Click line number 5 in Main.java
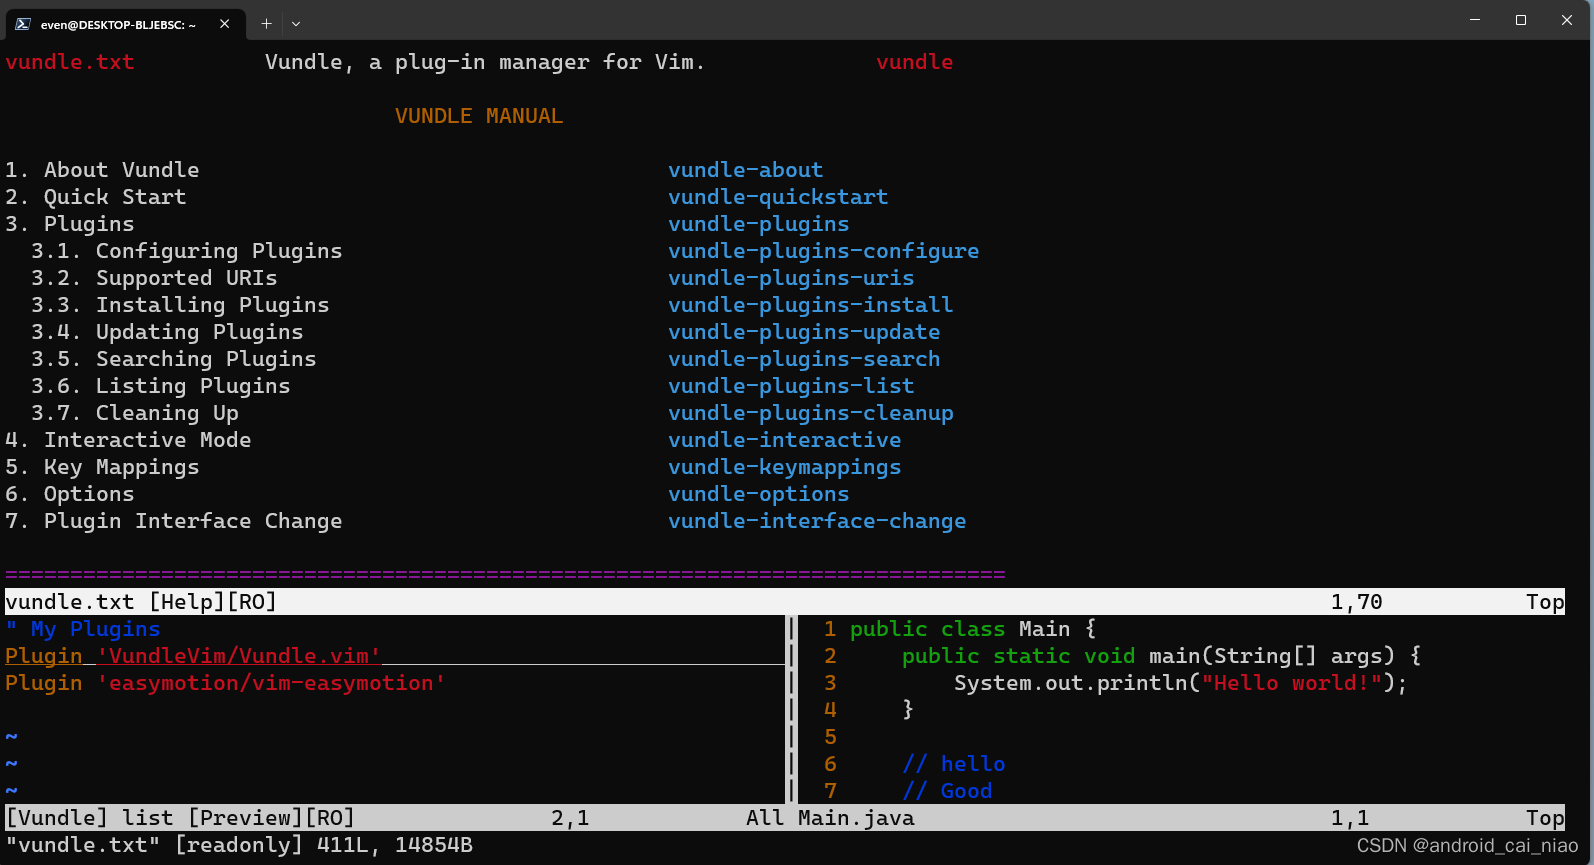The width and height of the screenshot is (1594, 865). click(x=830, y=737)
